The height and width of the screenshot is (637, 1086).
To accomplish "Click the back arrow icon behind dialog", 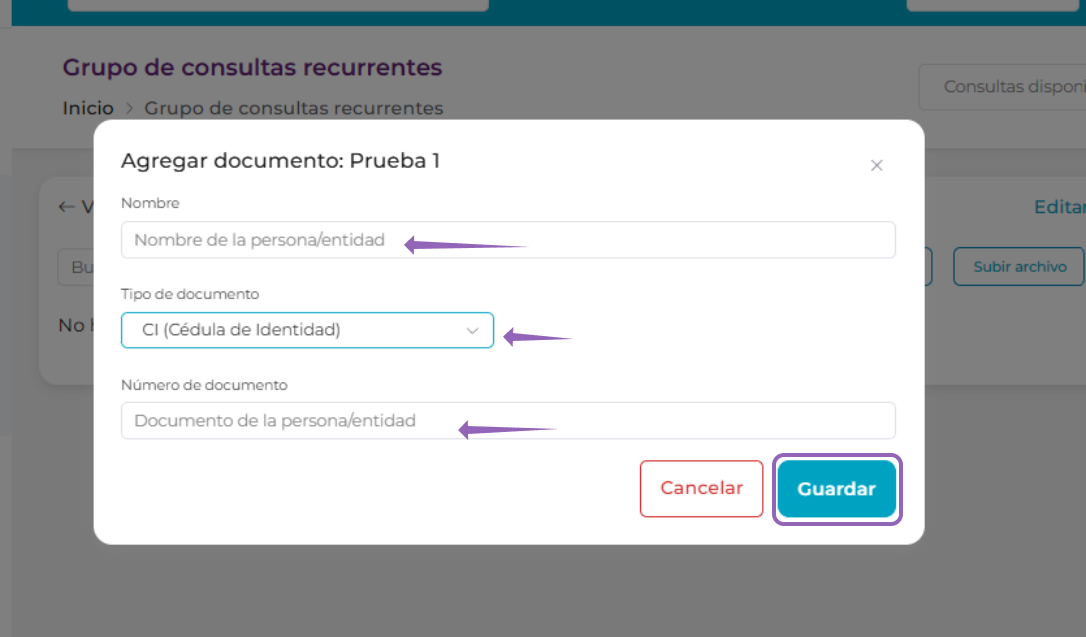I will click(x=66, y=206).
